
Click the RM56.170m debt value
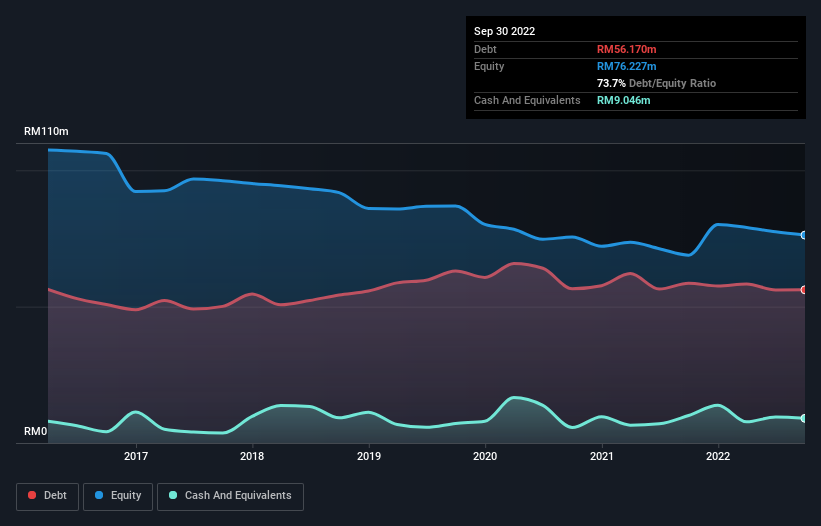tap(626, 49)
